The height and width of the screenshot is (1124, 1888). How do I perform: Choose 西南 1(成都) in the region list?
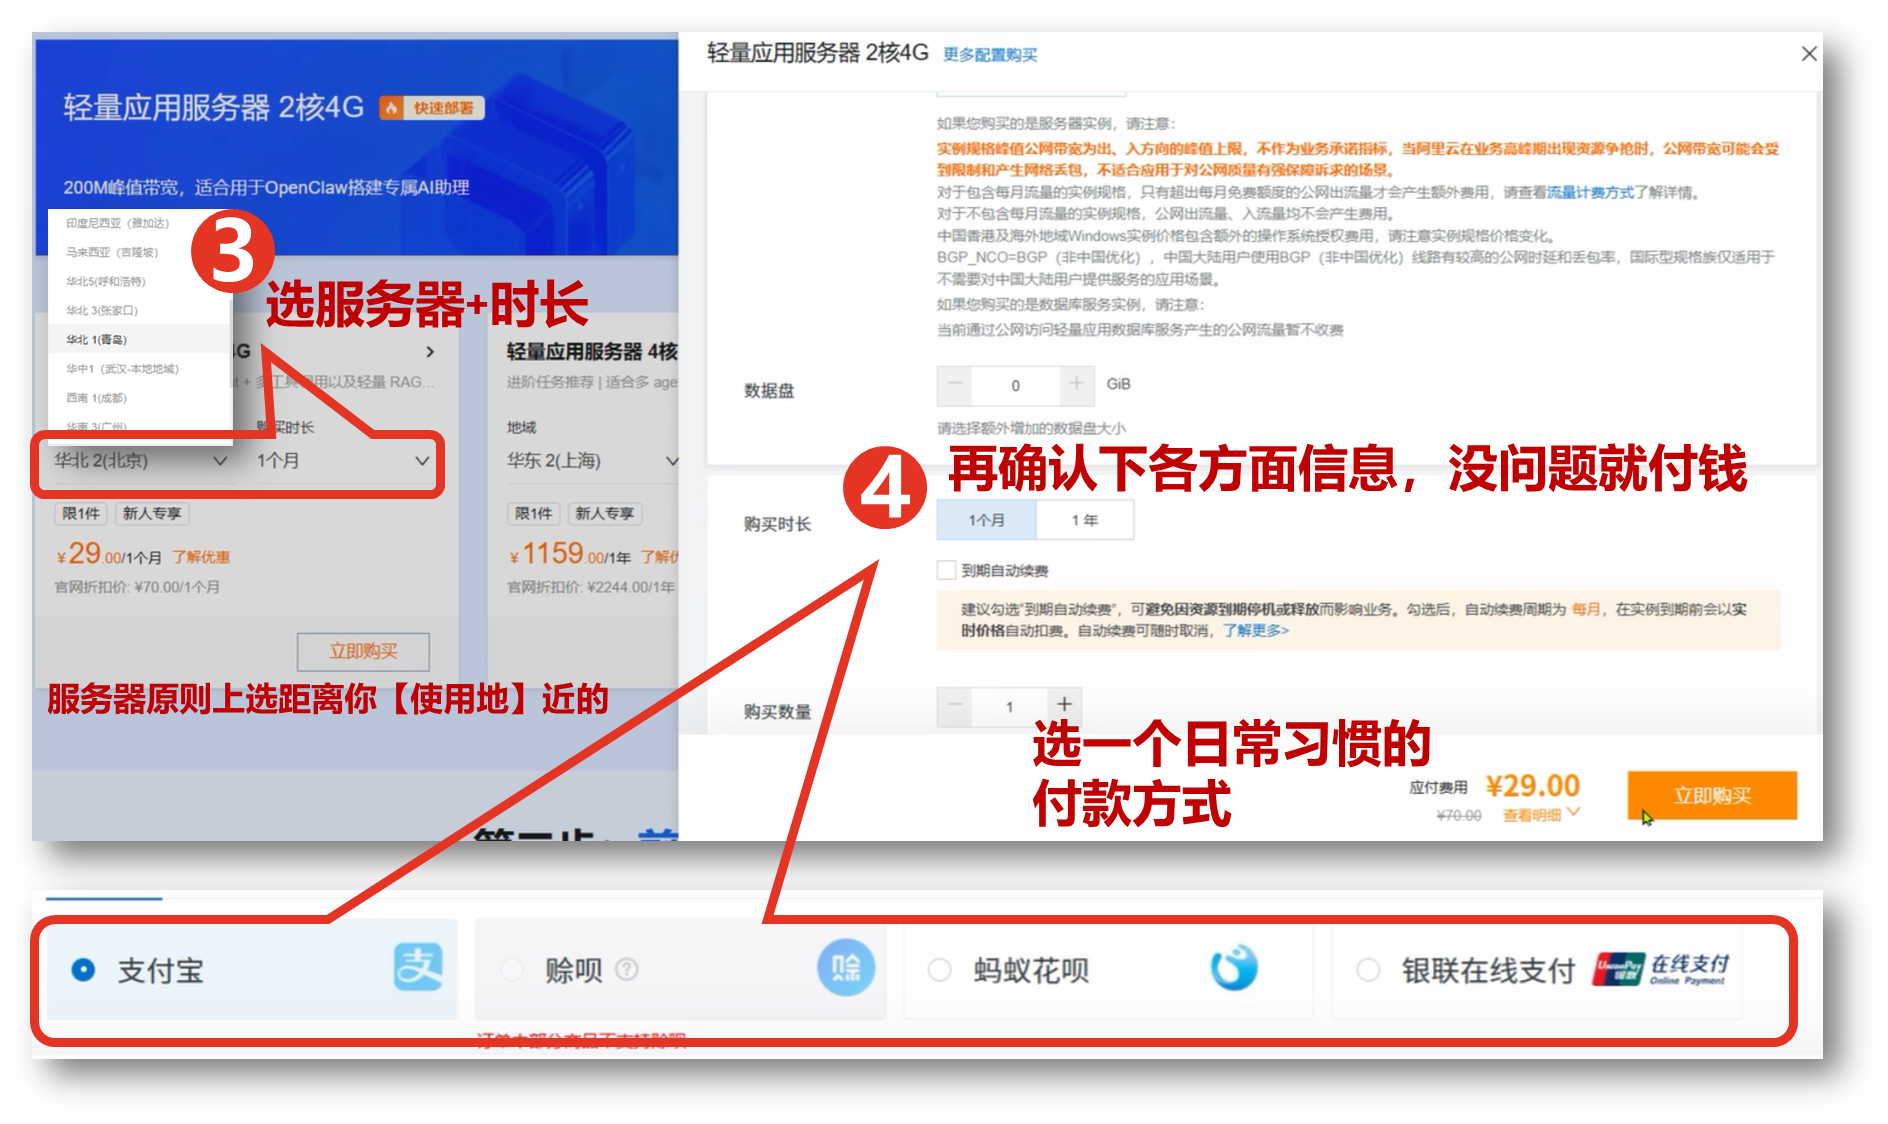[97, 397]
